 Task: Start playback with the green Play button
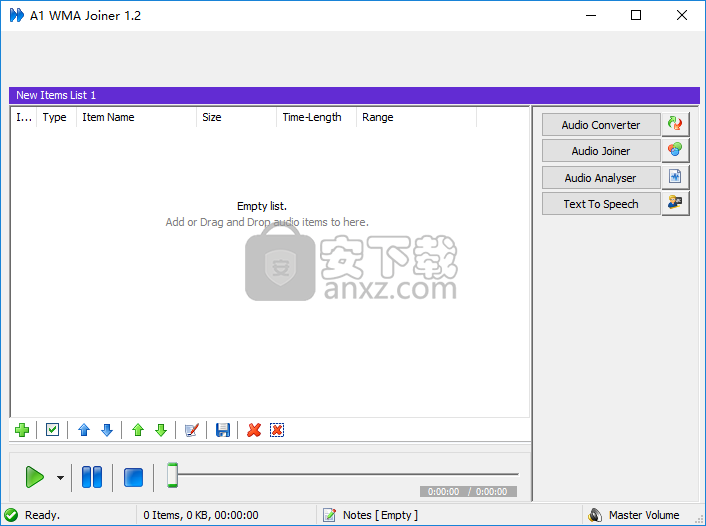(x=35, y=477)
